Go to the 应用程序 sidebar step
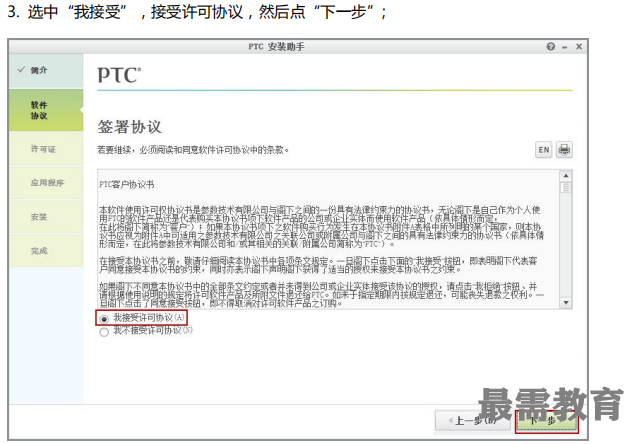 click(46, 183)
